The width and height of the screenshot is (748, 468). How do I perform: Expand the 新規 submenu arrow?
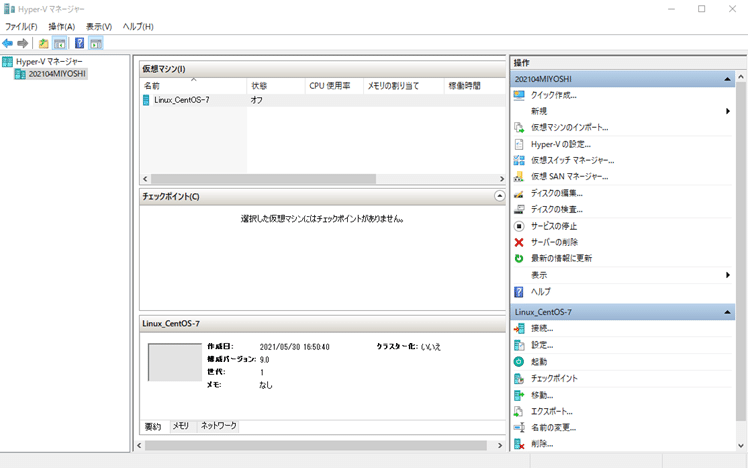point(728,111)
